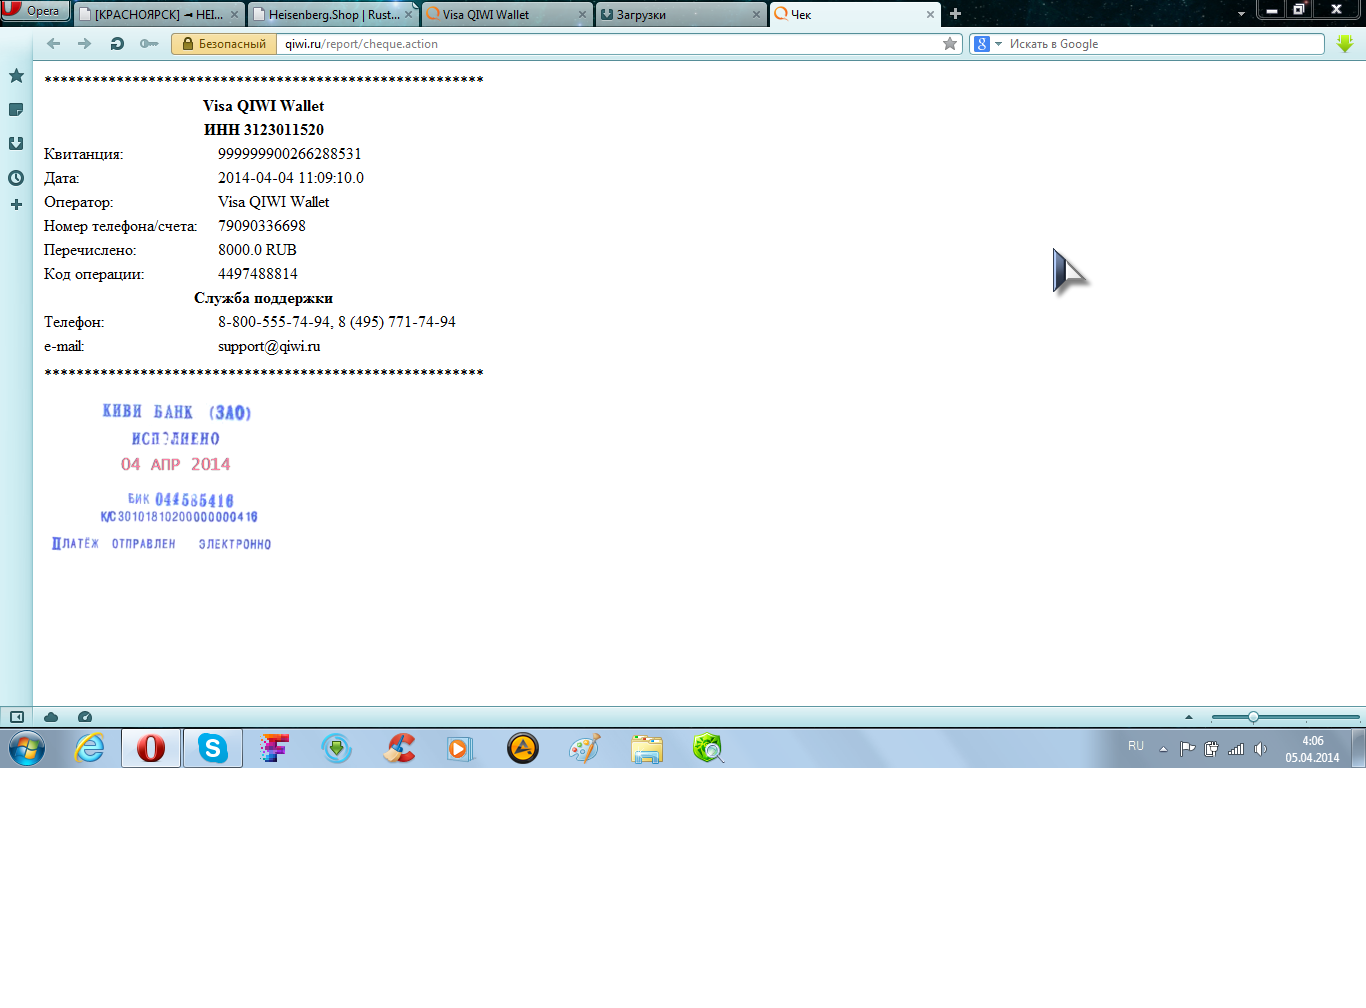The width and height of the screenshot is (1366, 1008).
Task: Click the КИВИ БАНК stamp image
Action: [162, 477]
